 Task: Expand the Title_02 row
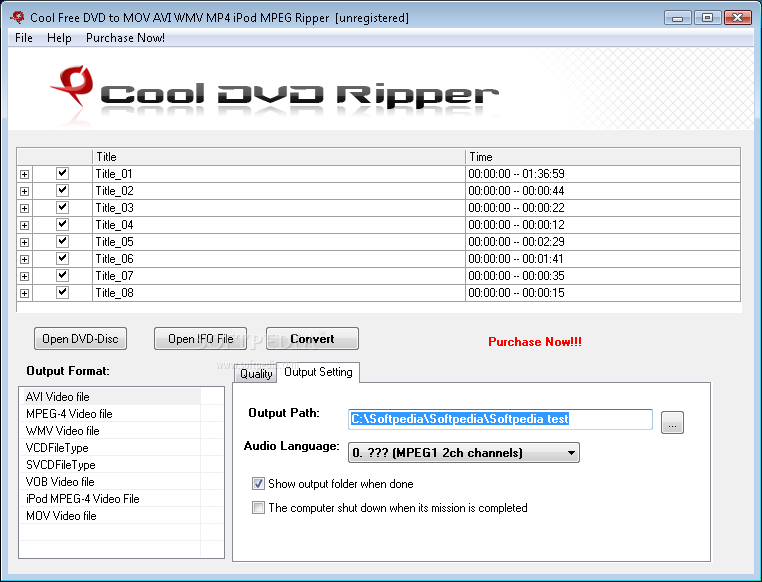click(24, 191)
